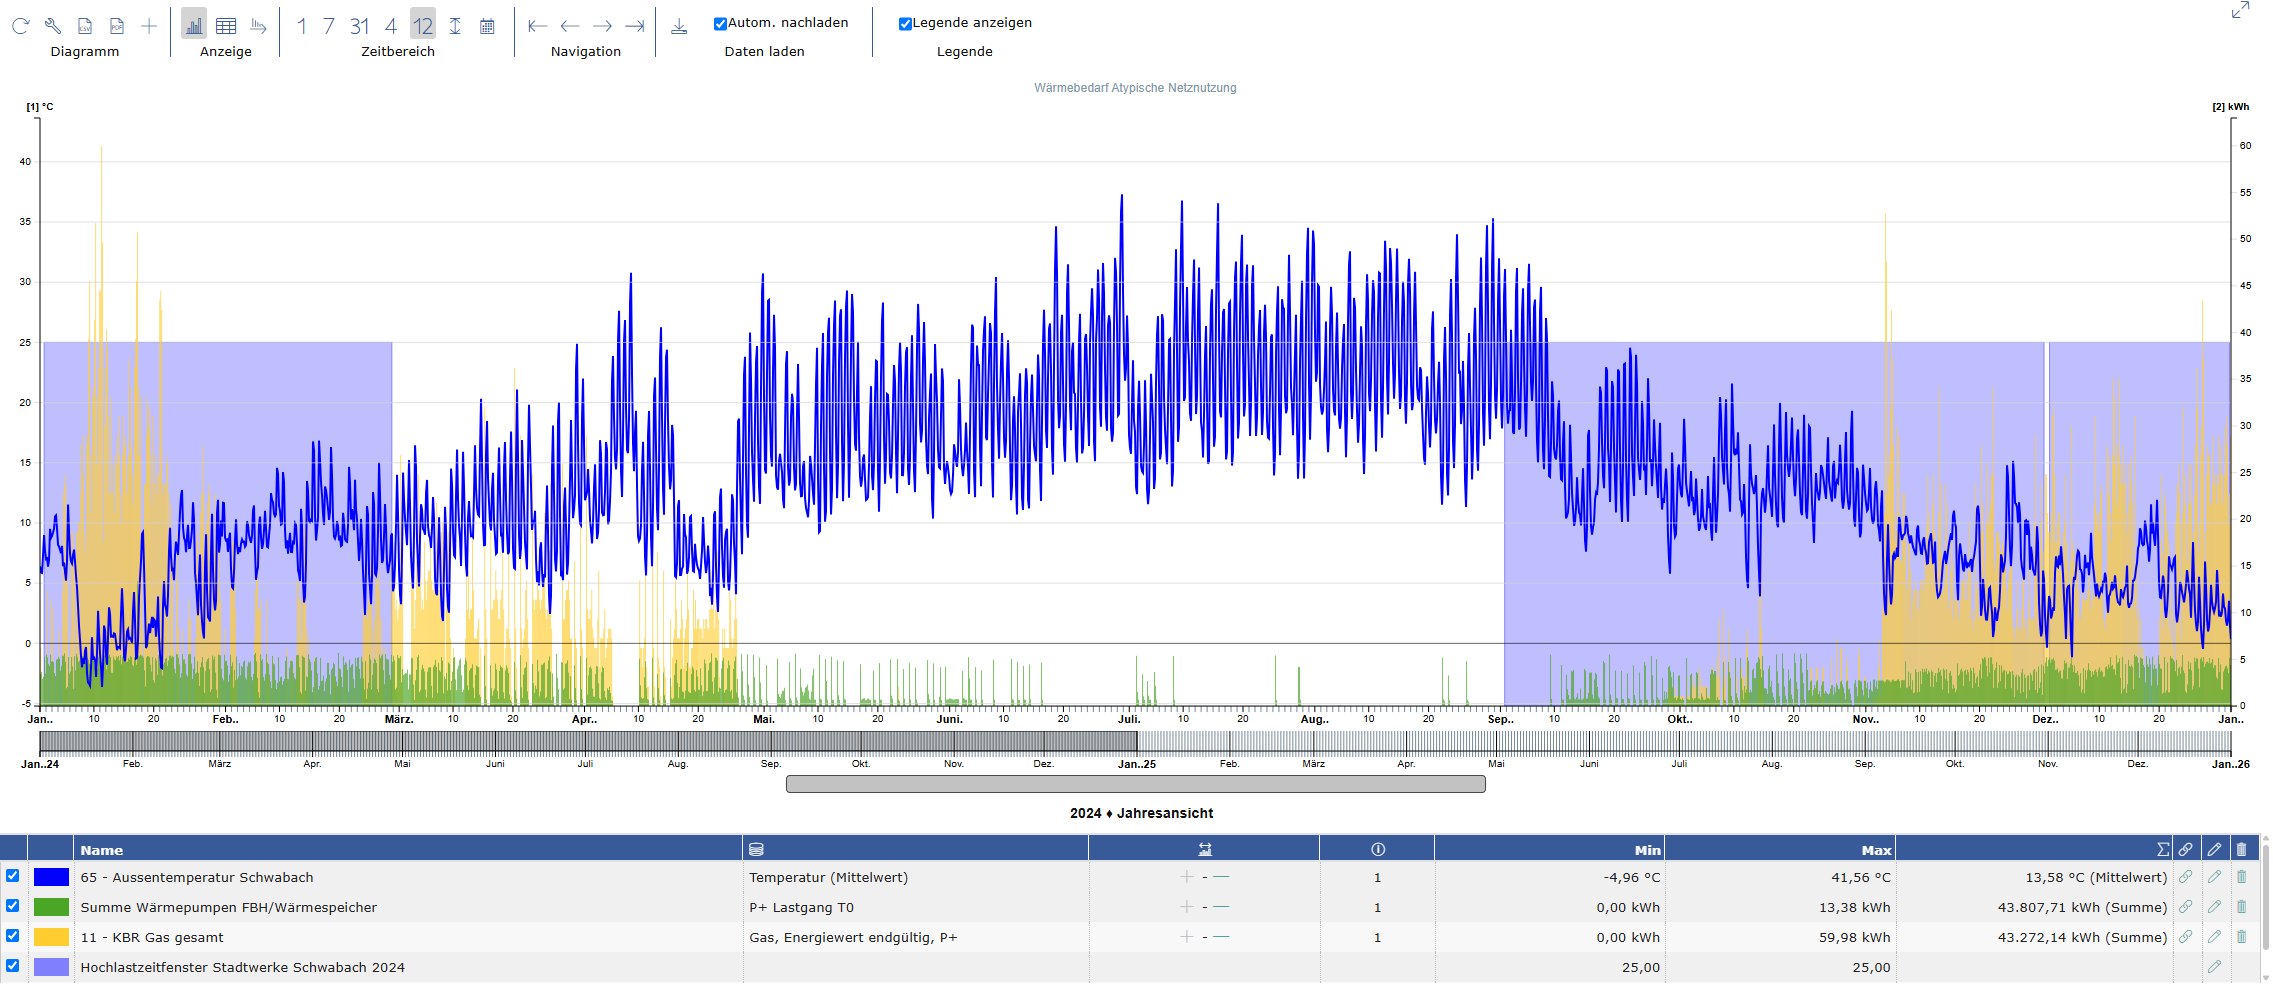The image size is (2273, 986).
Task: Click the yellow KBR Gas color swatch
Action: 51,937
